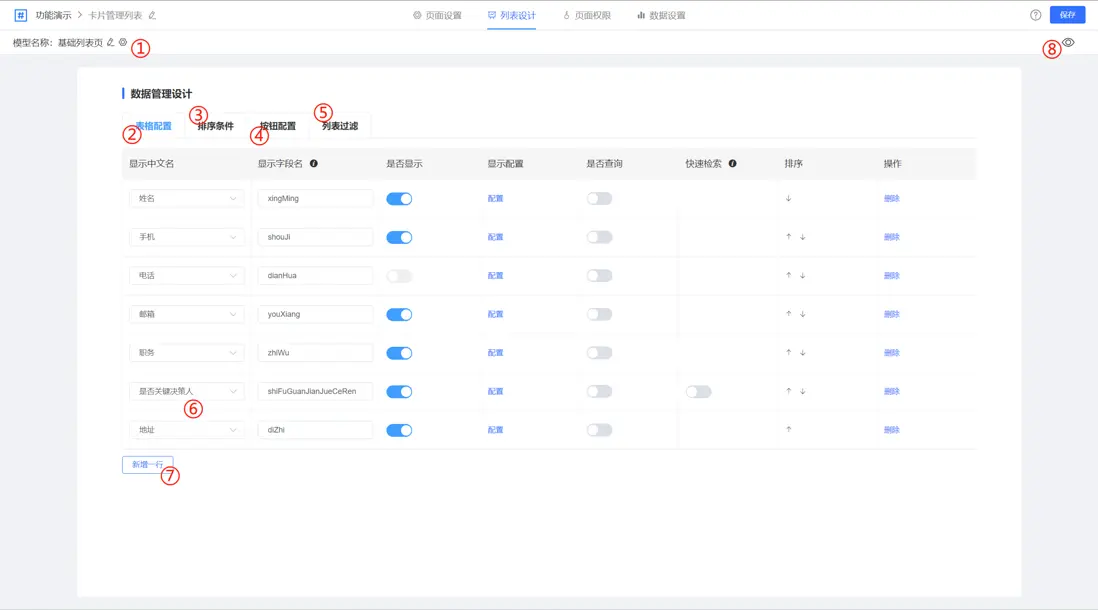Move the 姓名 row down
Screen dimensions: 1098x610
pos(788,198)
